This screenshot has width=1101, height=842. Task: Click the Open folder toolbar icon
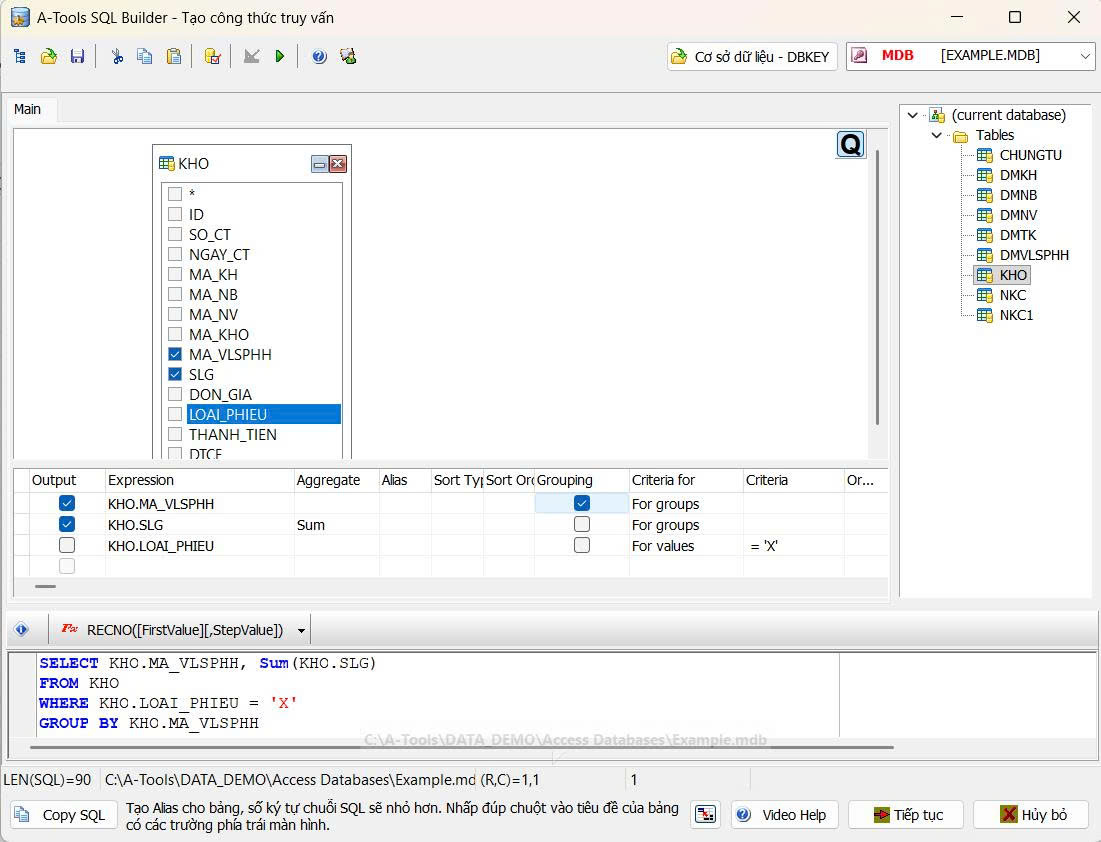48,57
